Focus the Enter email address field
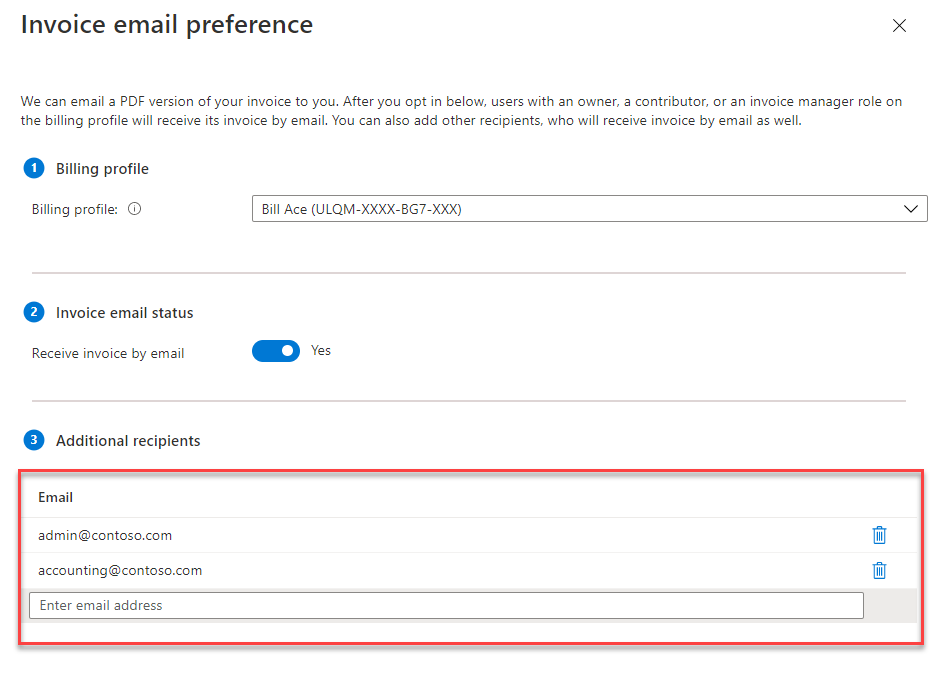Image resolution: width=932 pixels, height=678 pixels. (446, 605)
